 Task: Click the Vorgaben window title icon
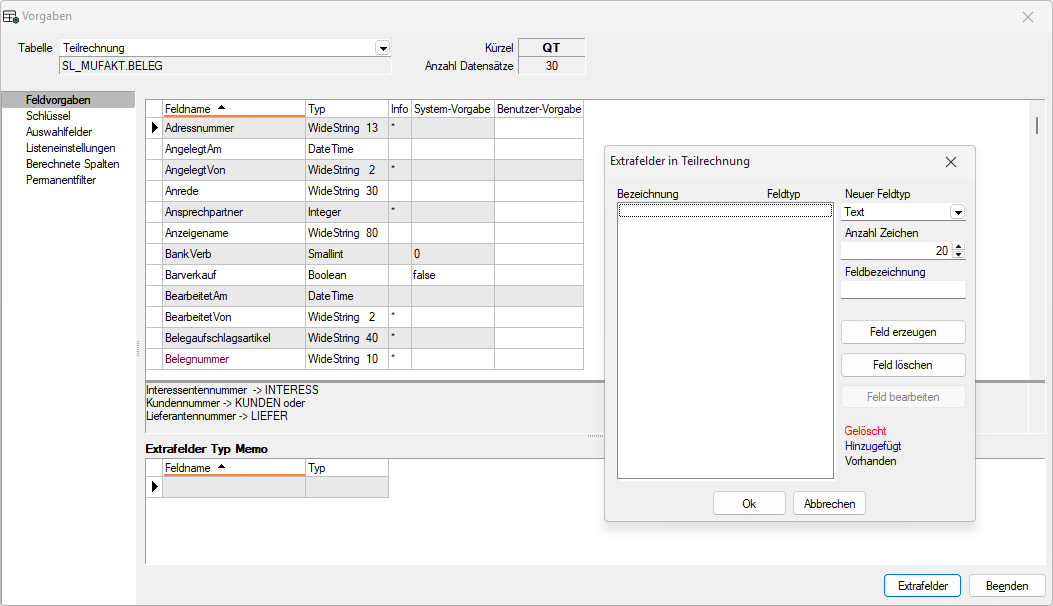tap(11, 17)
